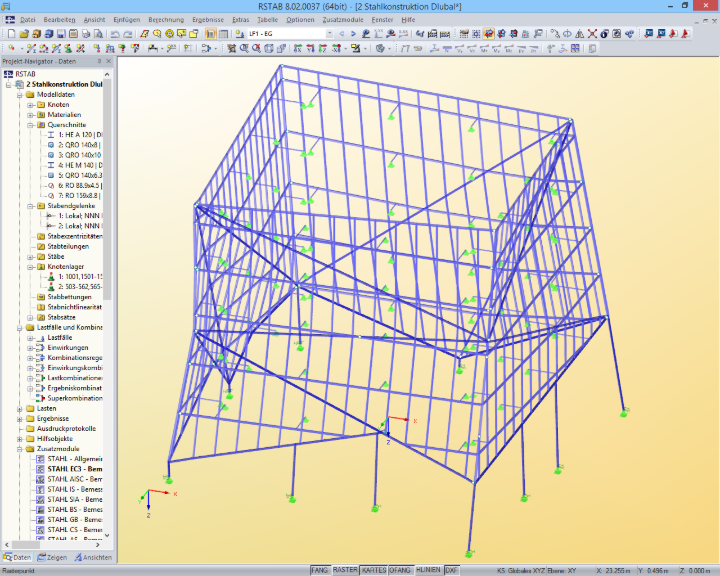Toggle HLINIEN guidelines in status bar

click(428, 570)
